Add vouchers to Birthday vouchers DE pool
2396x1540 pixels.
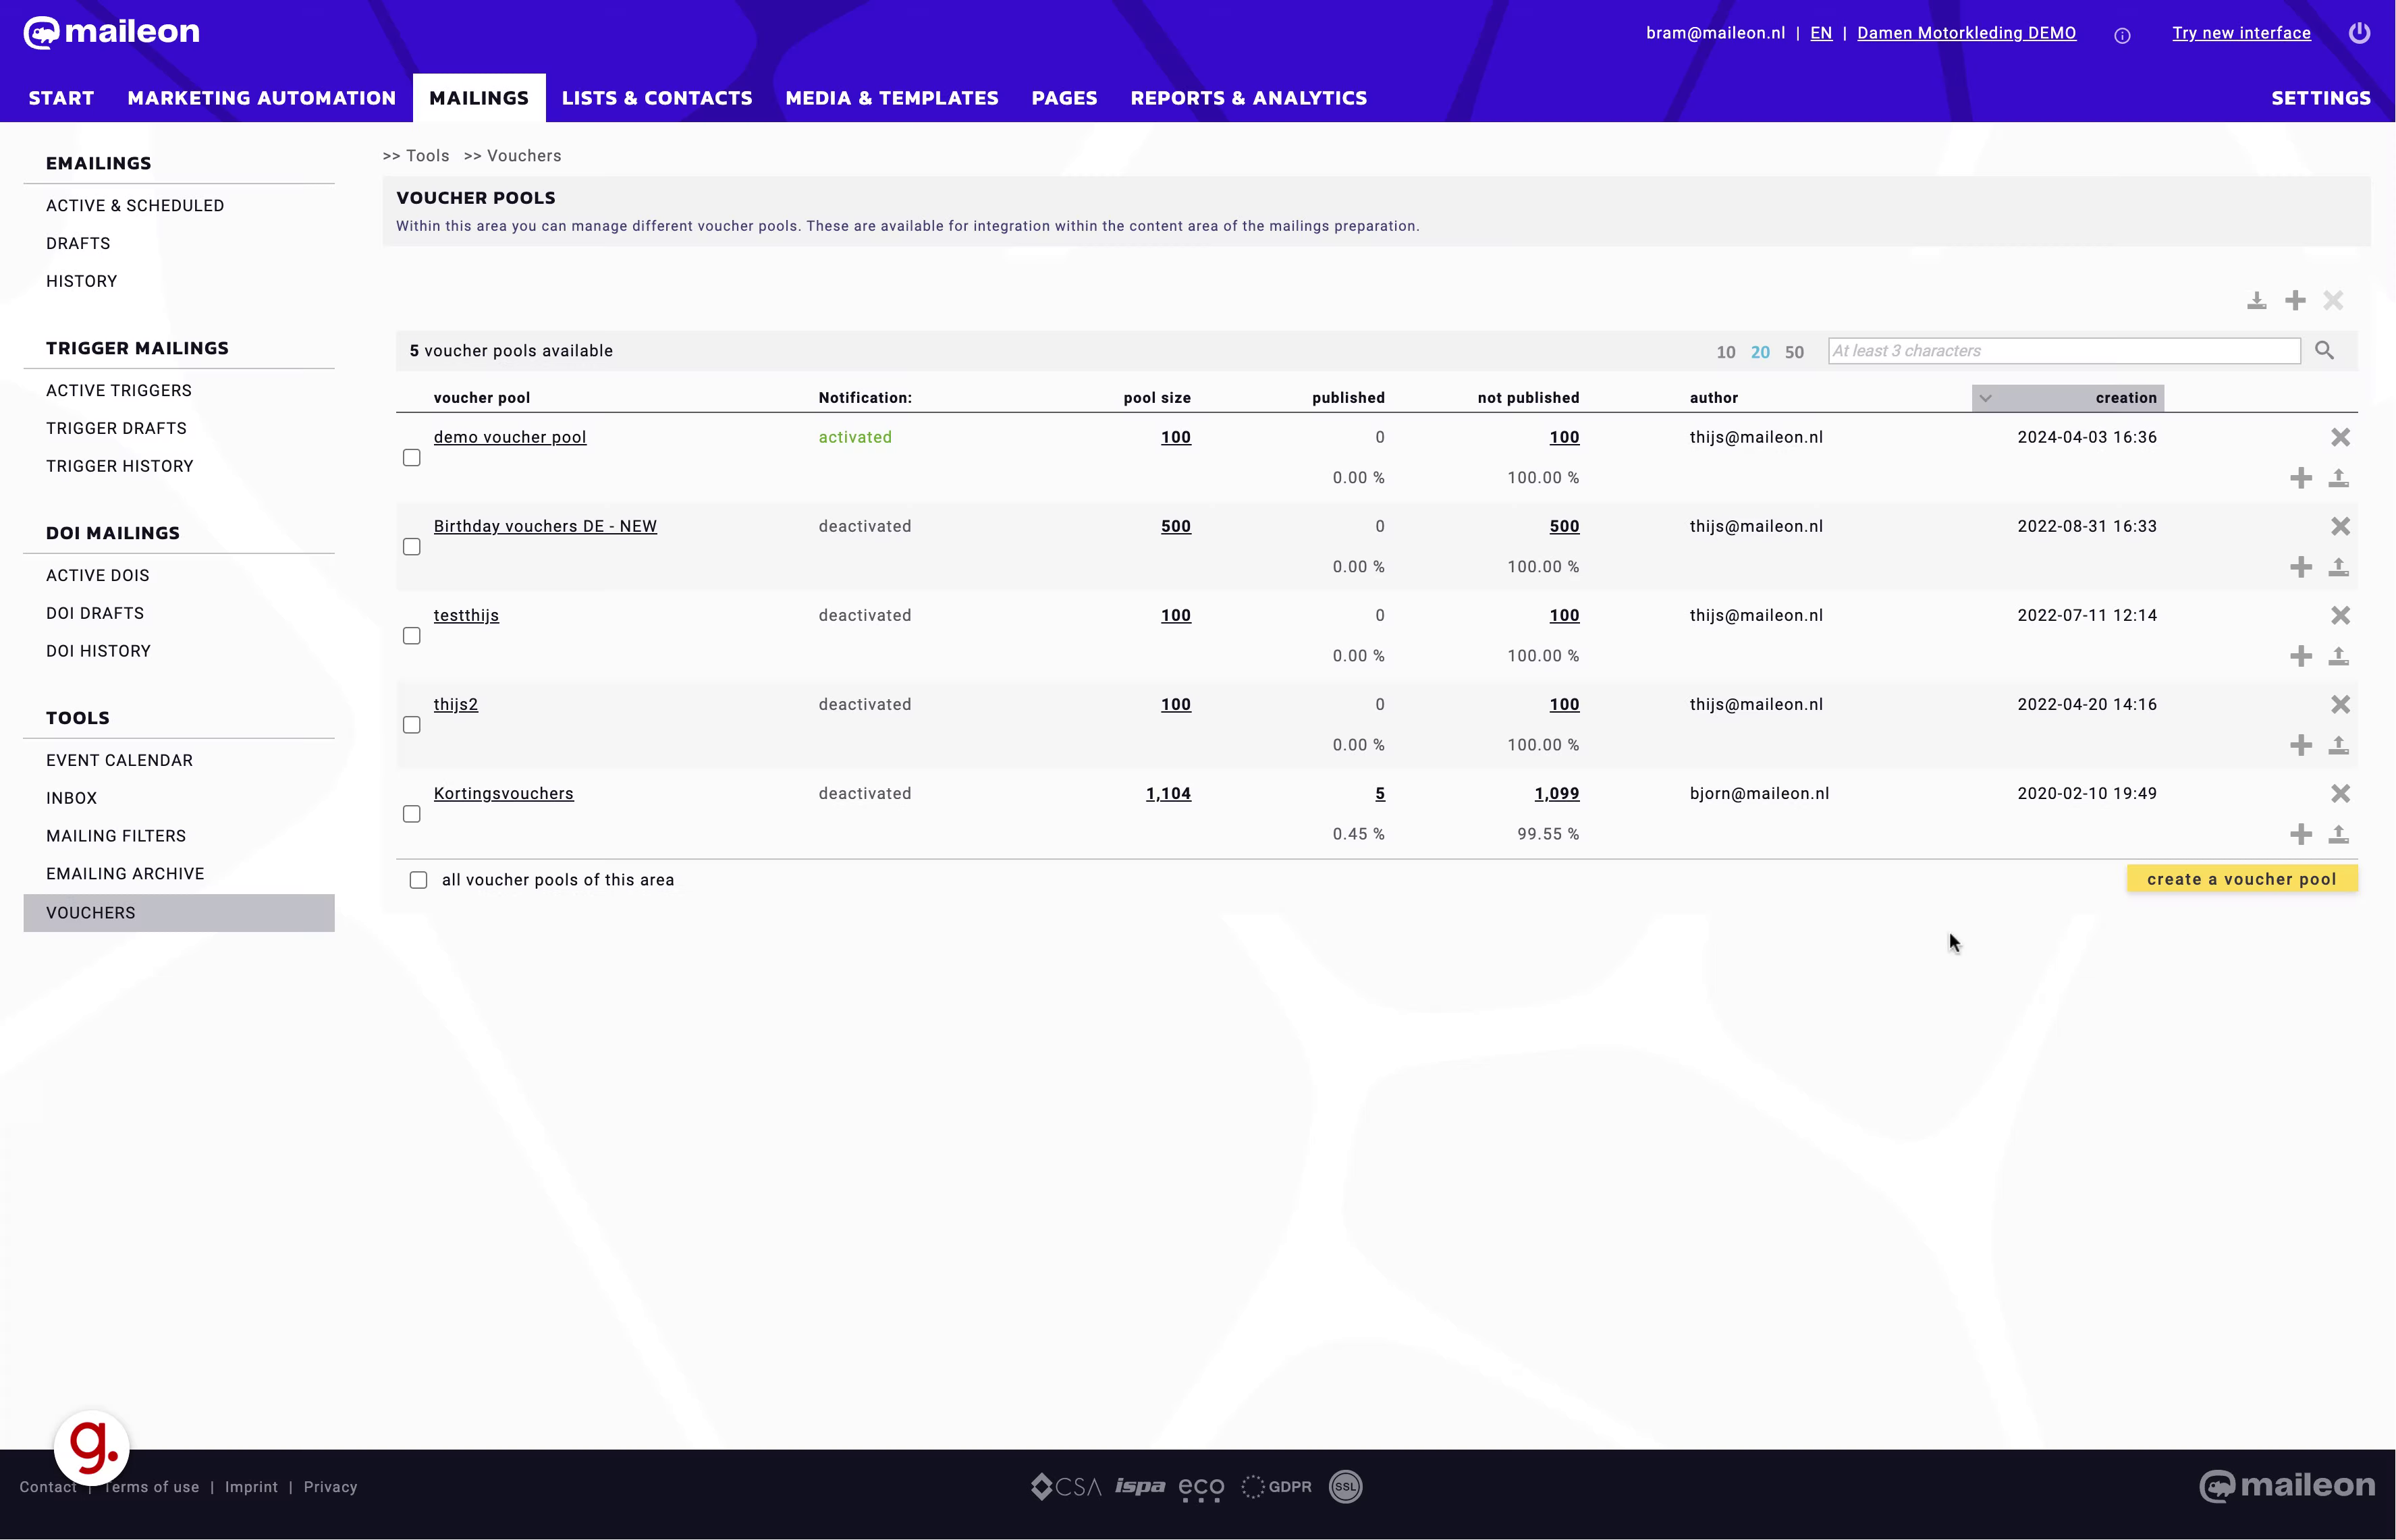pyautogui.click(x=2300, y=567)
